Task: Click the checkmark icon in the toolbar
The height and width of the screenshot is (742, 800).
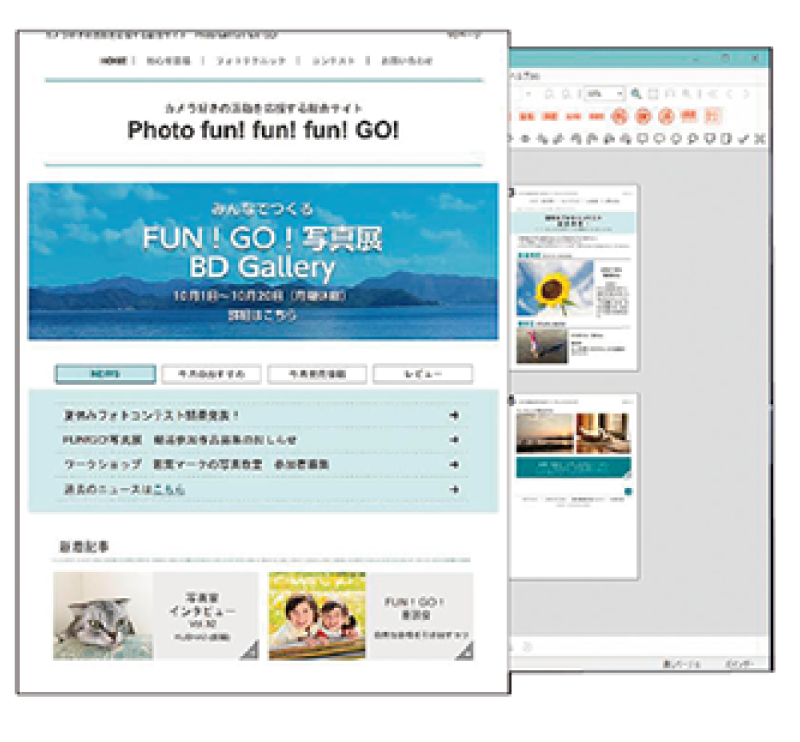Action: 743,138
